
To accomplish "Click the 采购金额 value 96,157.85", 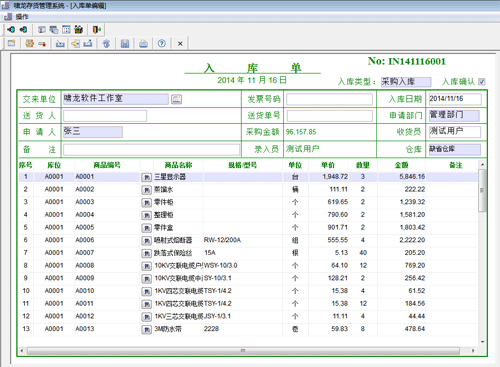I will [x=301, y=132].
